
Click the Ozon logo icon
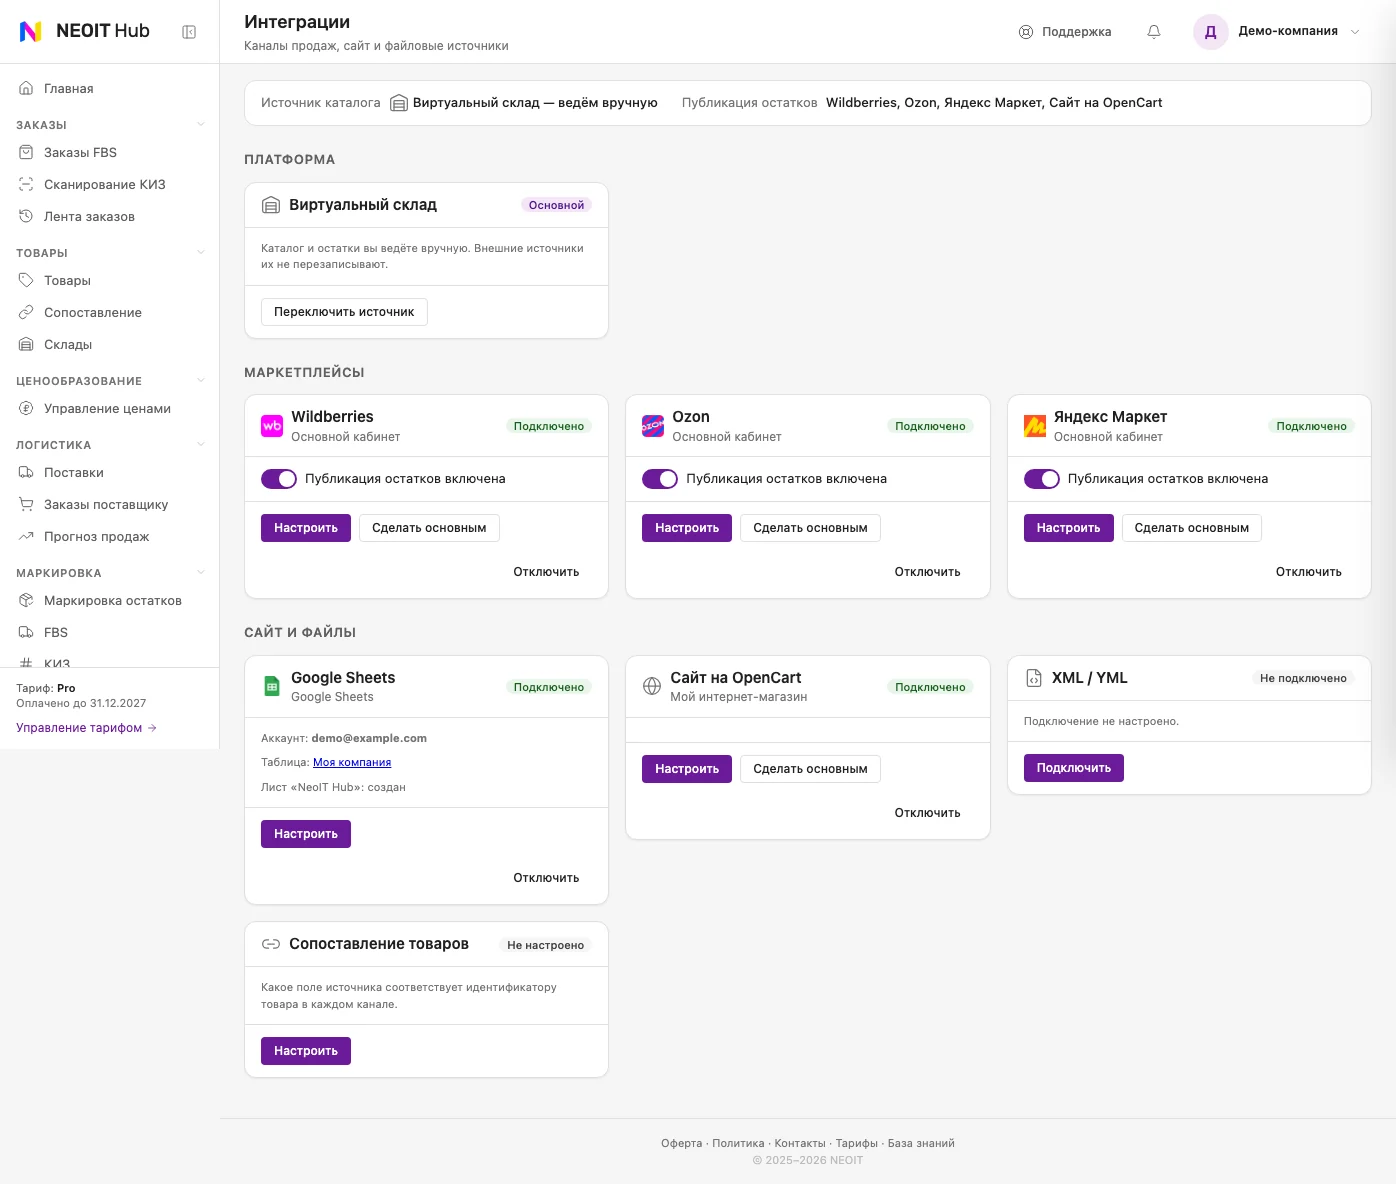653,426
